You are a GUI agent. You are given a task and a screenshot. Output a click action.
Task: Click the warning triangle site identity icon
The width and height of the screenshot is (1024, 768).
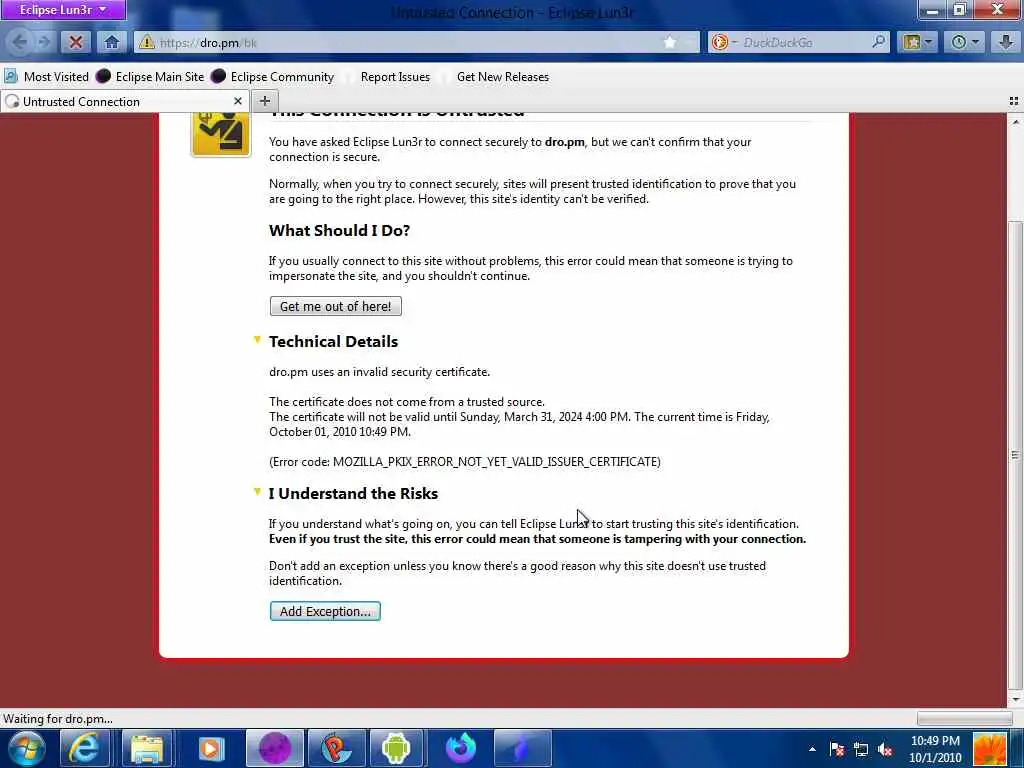point(147,42)
